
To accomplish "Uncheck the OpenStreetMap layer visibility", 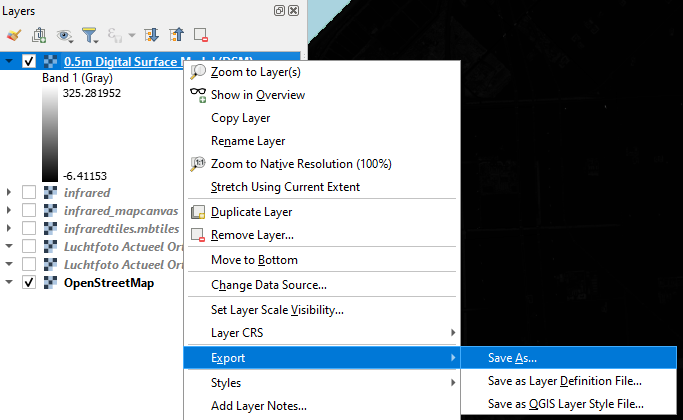I will point(29,283).
